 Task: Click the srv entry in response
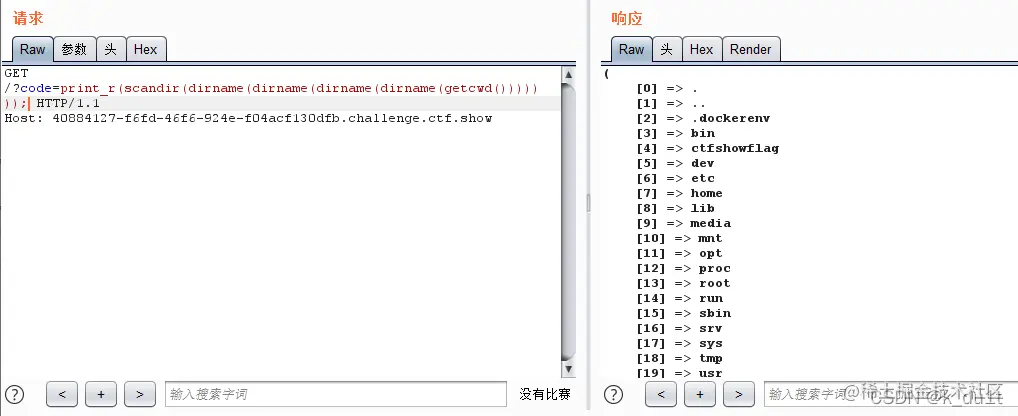tap(711, 328)
